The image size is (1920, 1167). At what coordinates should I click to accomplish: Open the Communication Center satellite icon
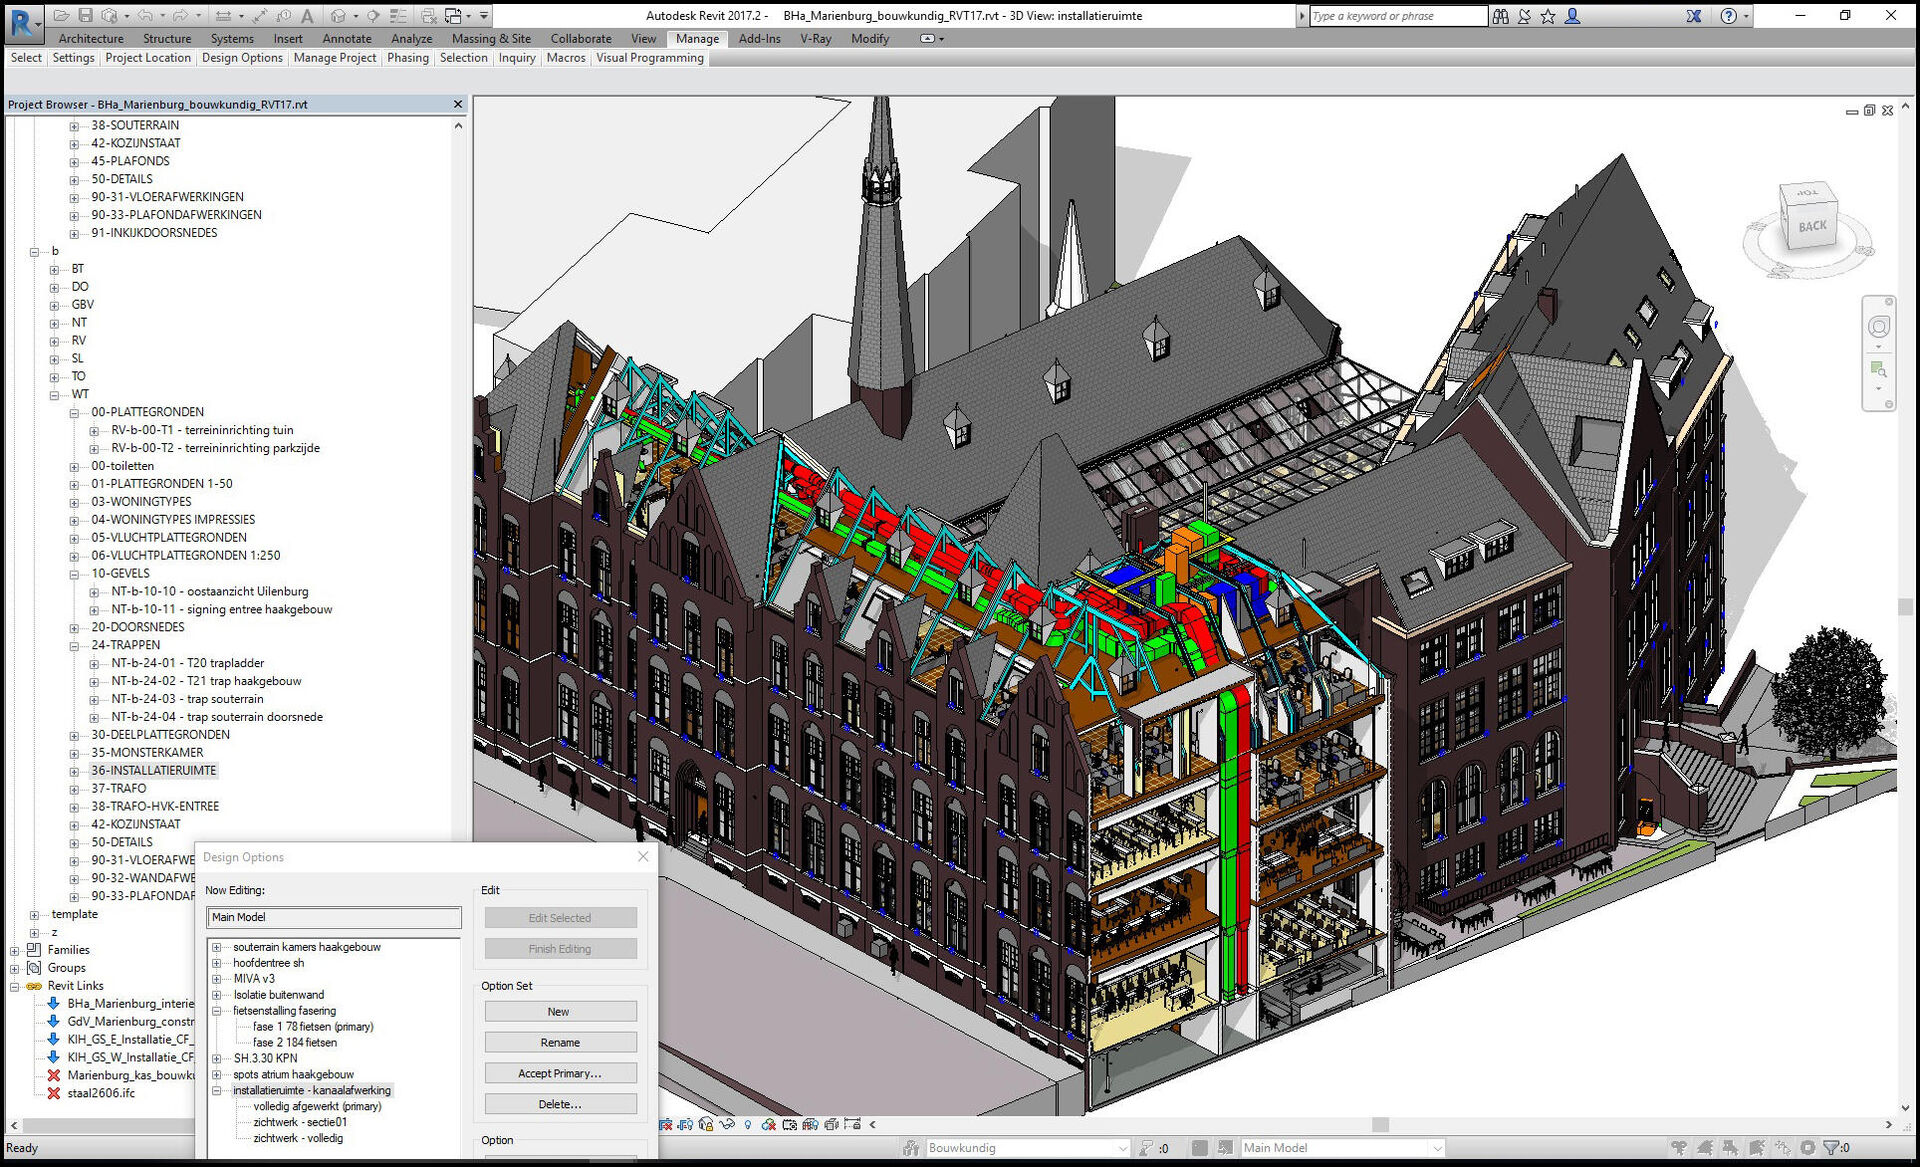[x=1524, y=16]
